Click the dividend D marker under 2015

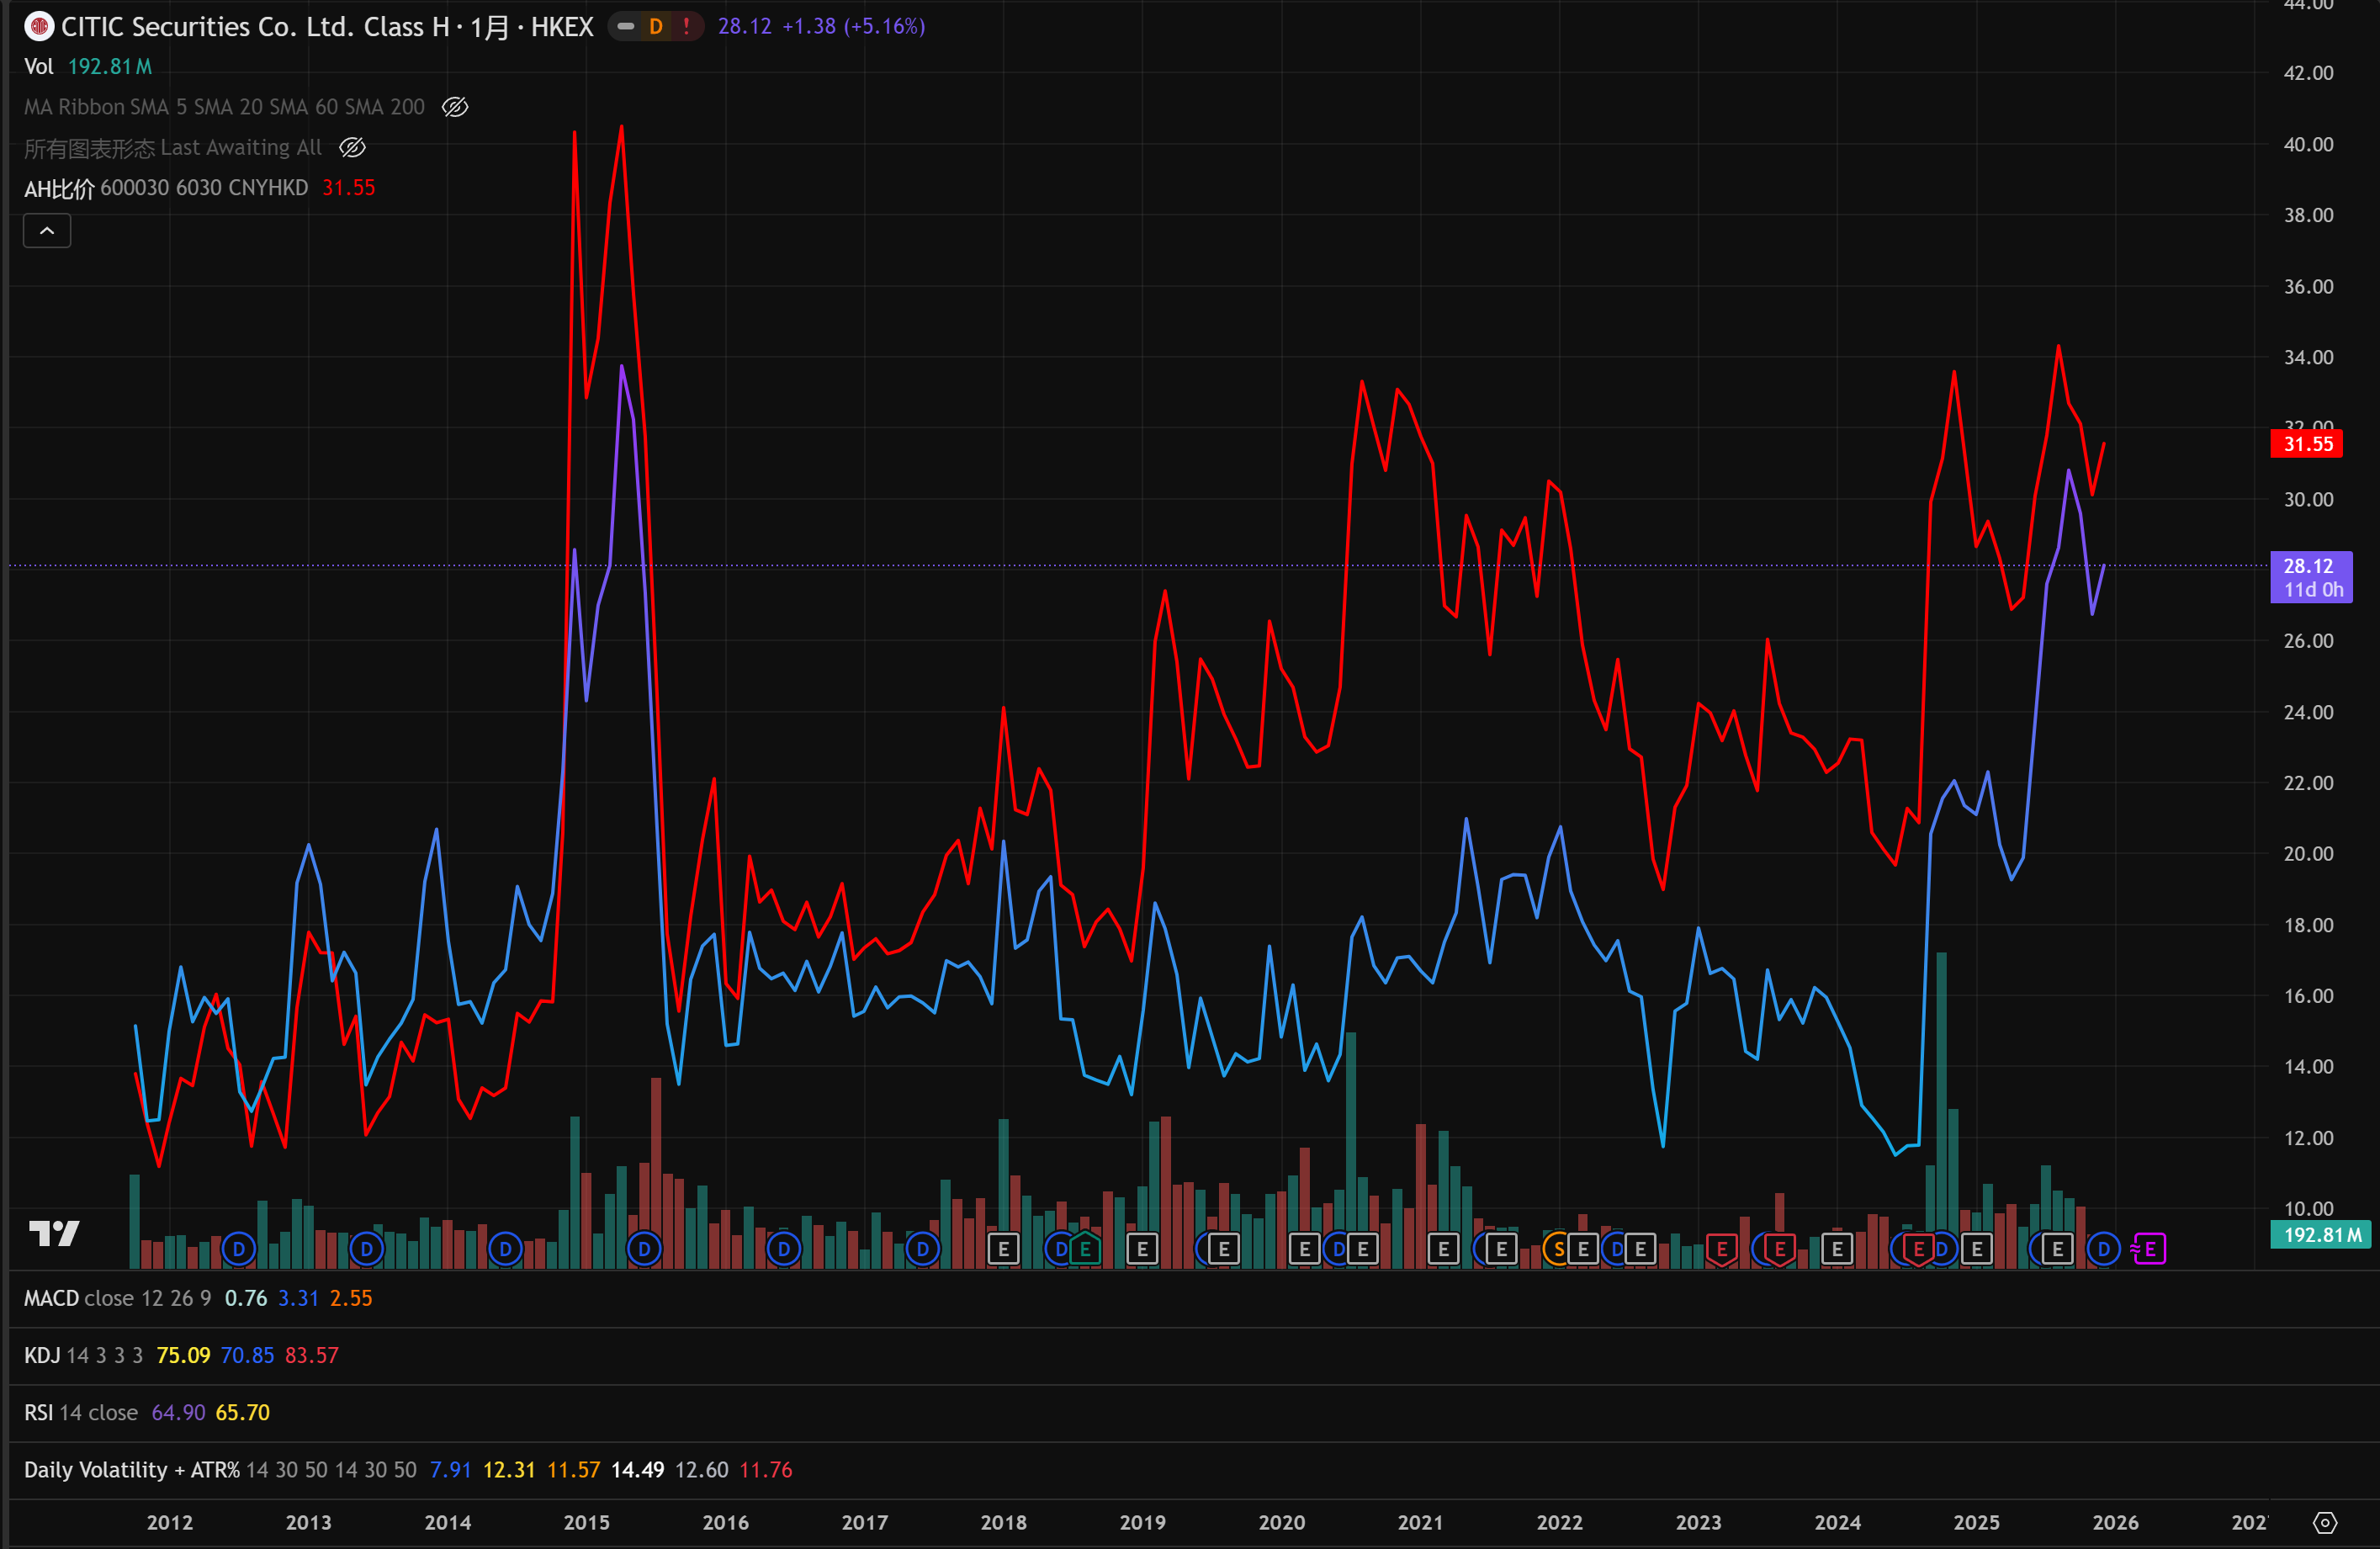(644, 1249)
